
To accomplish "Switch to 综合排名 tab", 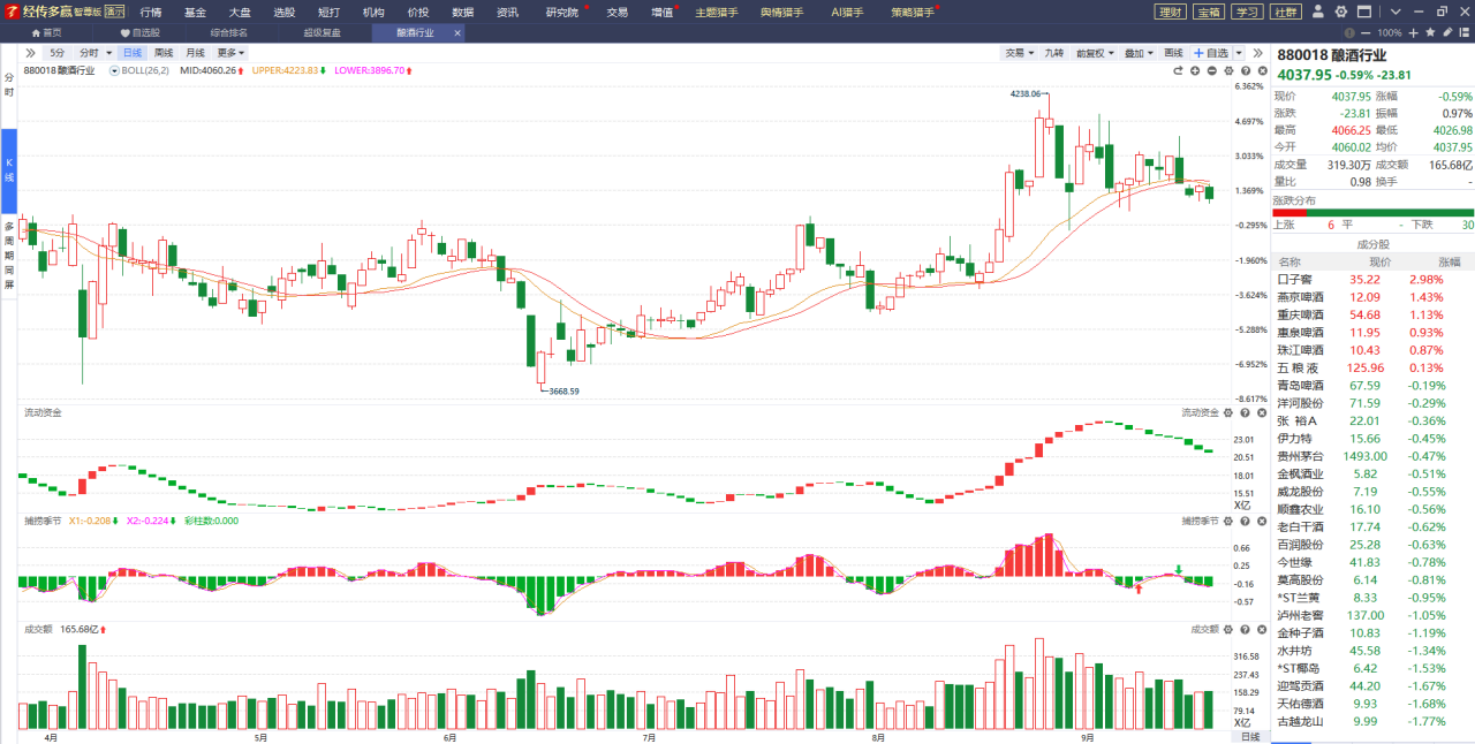I will pyautogui.click(x=229, y=33).
